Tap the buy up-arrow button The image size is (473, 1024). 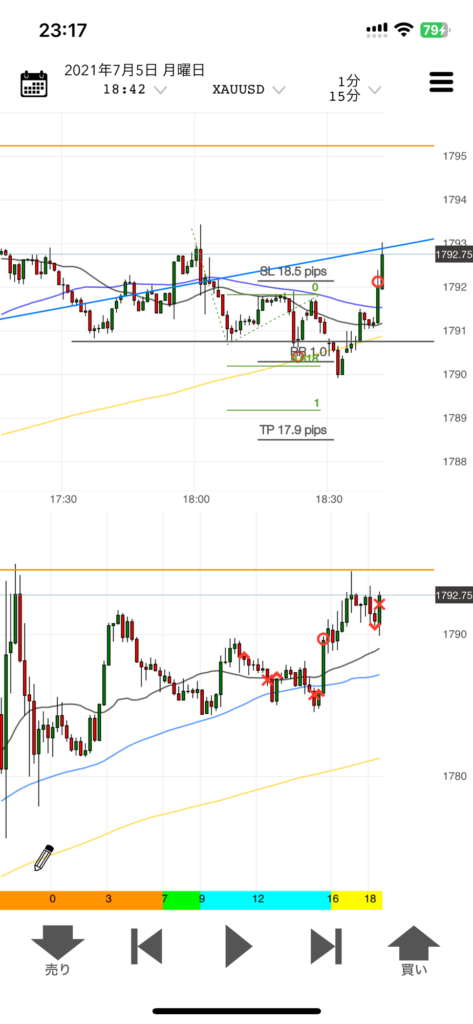(414, 950)
